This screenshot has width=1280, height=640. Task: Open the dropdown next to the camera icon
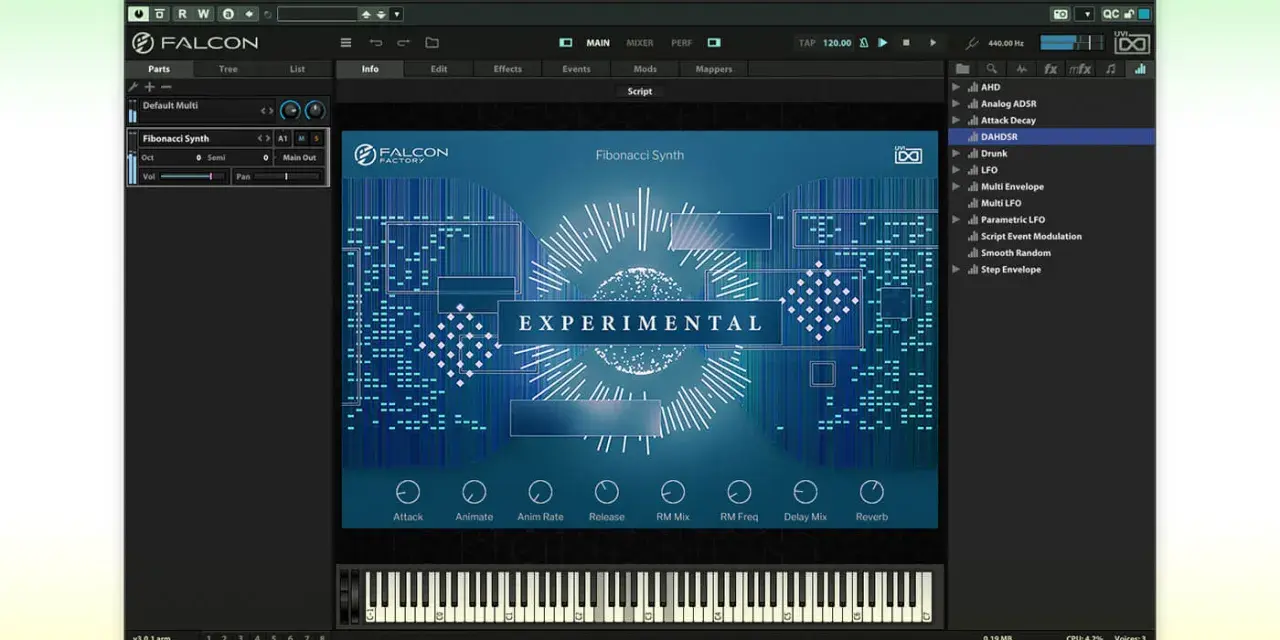1085,14
